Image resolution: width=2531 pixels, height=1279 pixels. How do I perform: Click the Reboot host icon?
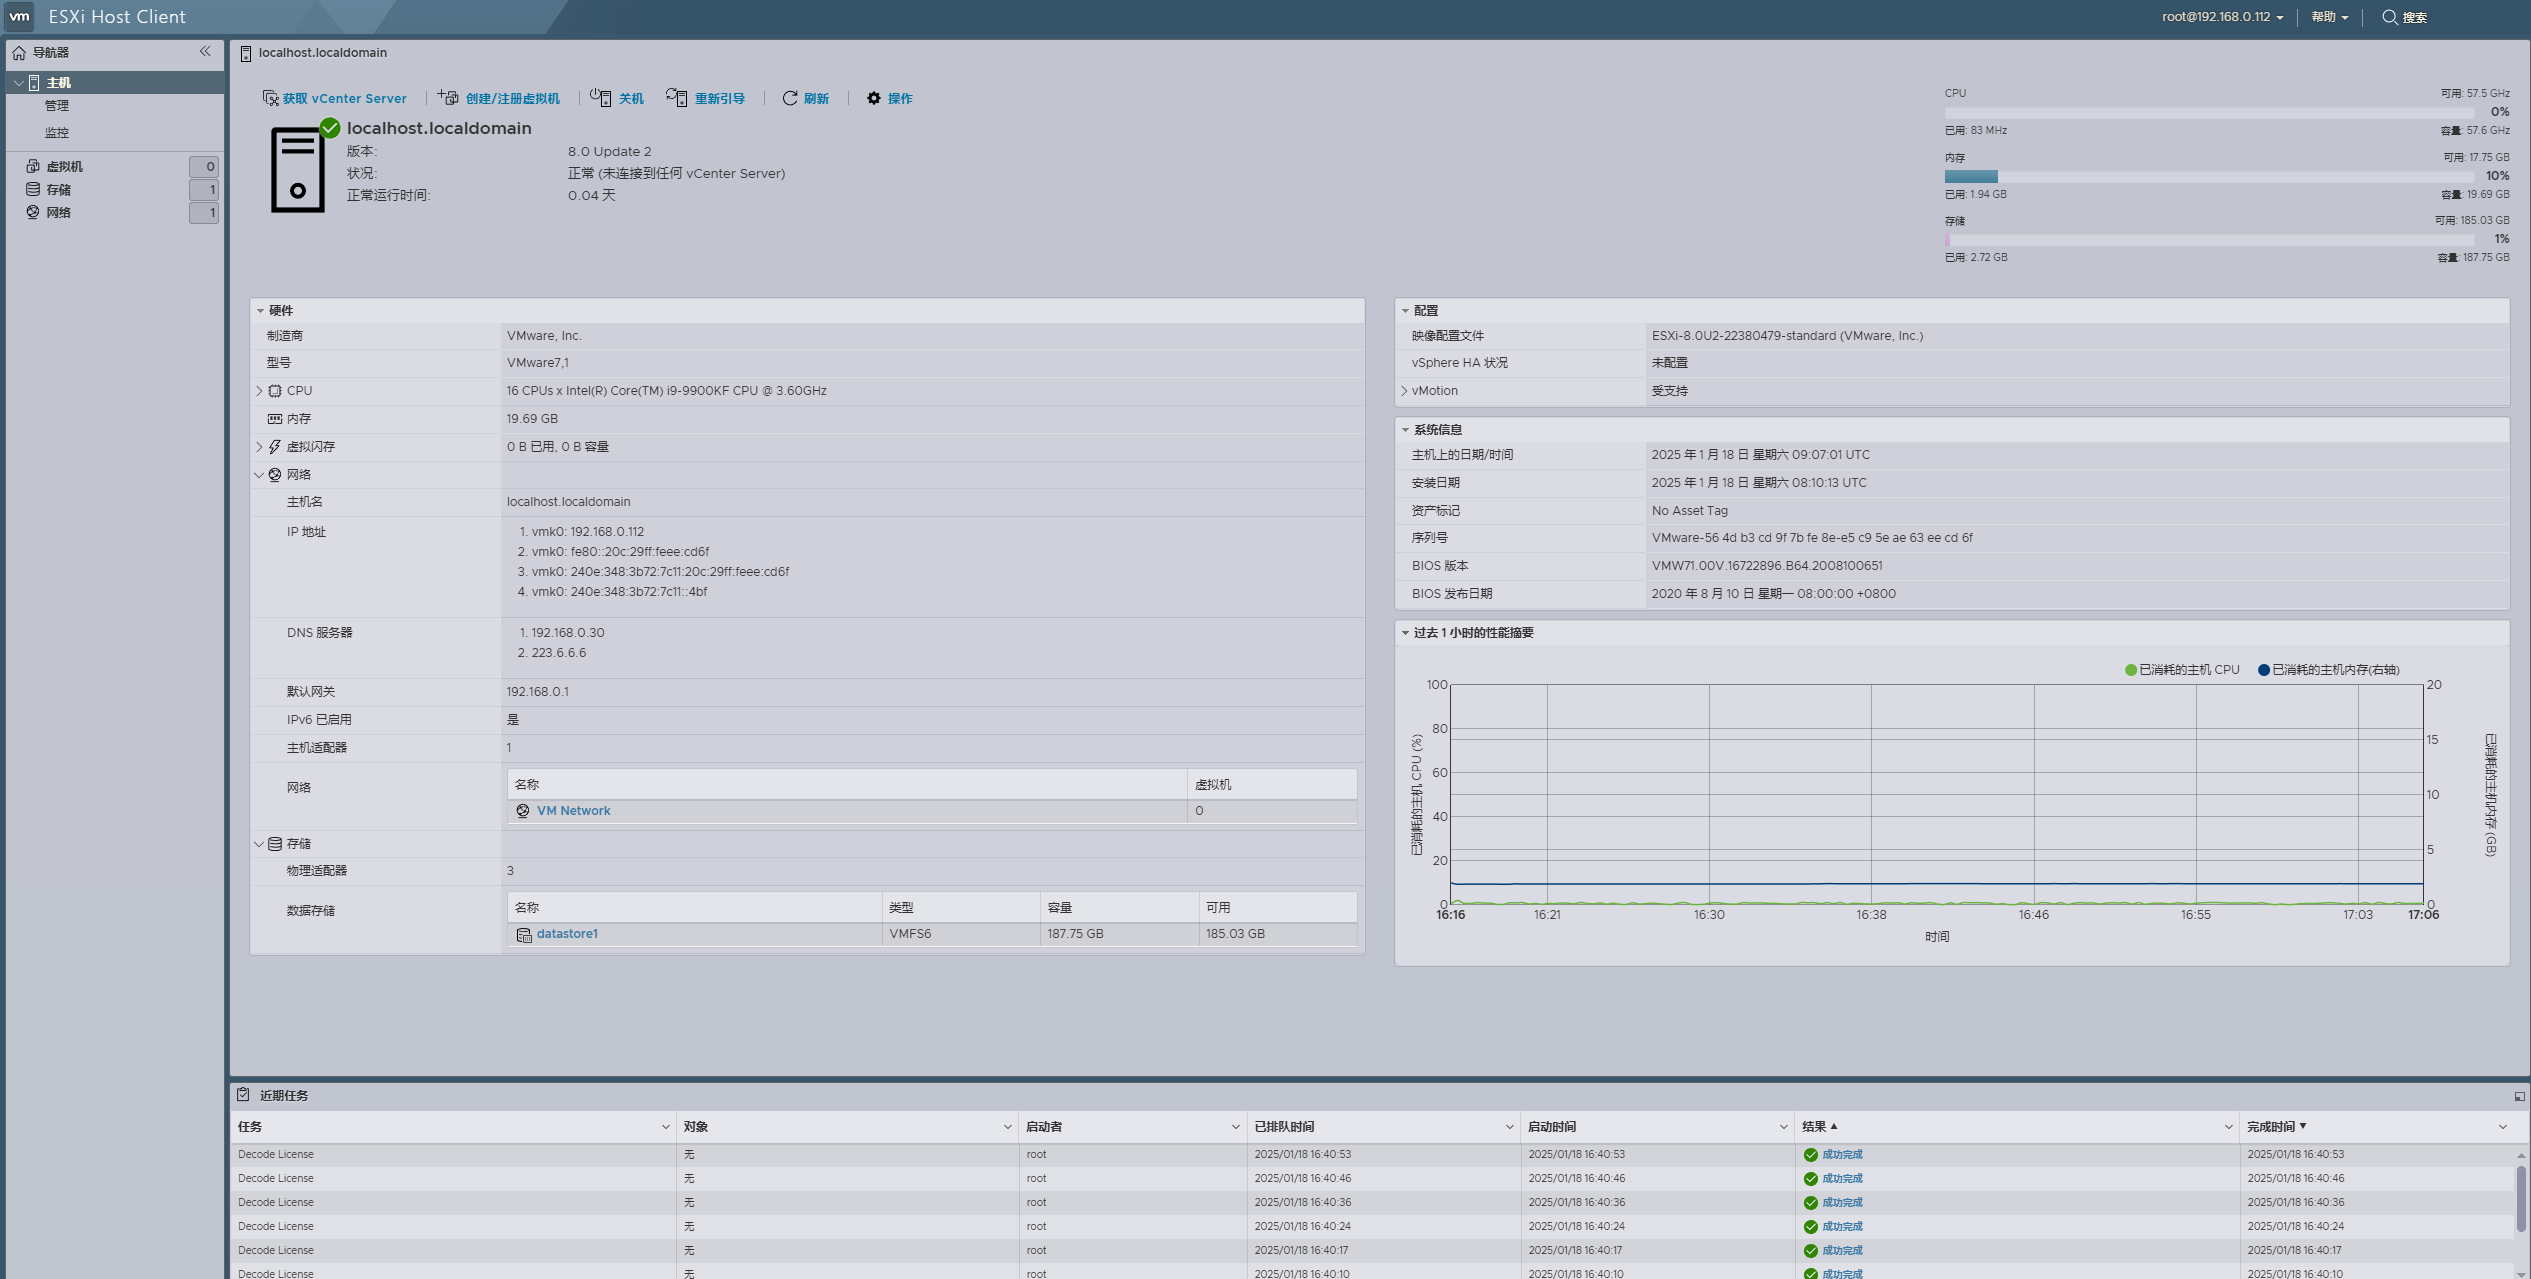coord(677,98)
